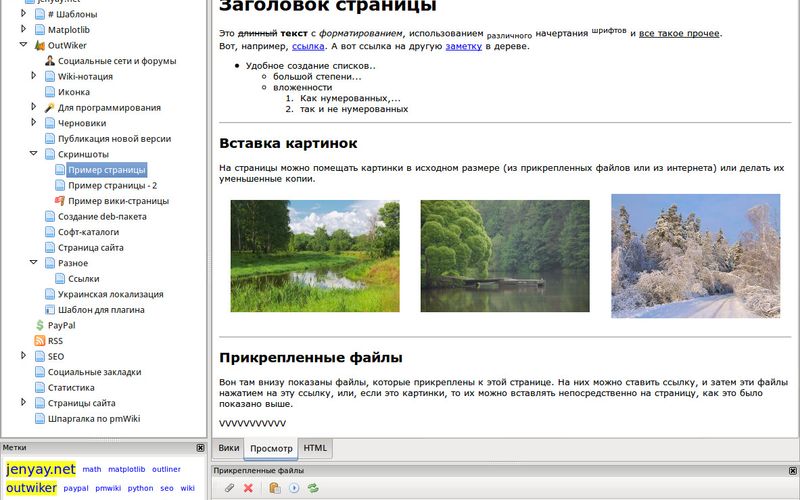This screenshot has height=500, width=800.
Task: Click the green refresh attachments icon
Action: [313, 488]
